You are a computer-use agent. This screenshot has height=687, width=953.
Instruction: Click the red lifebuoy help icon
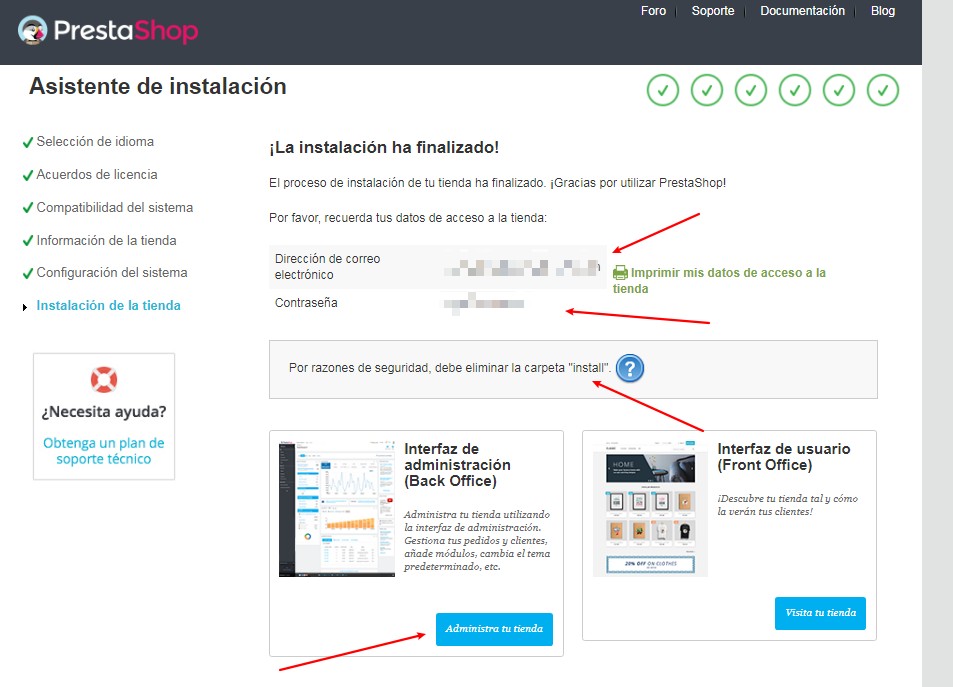pos(104,380)
